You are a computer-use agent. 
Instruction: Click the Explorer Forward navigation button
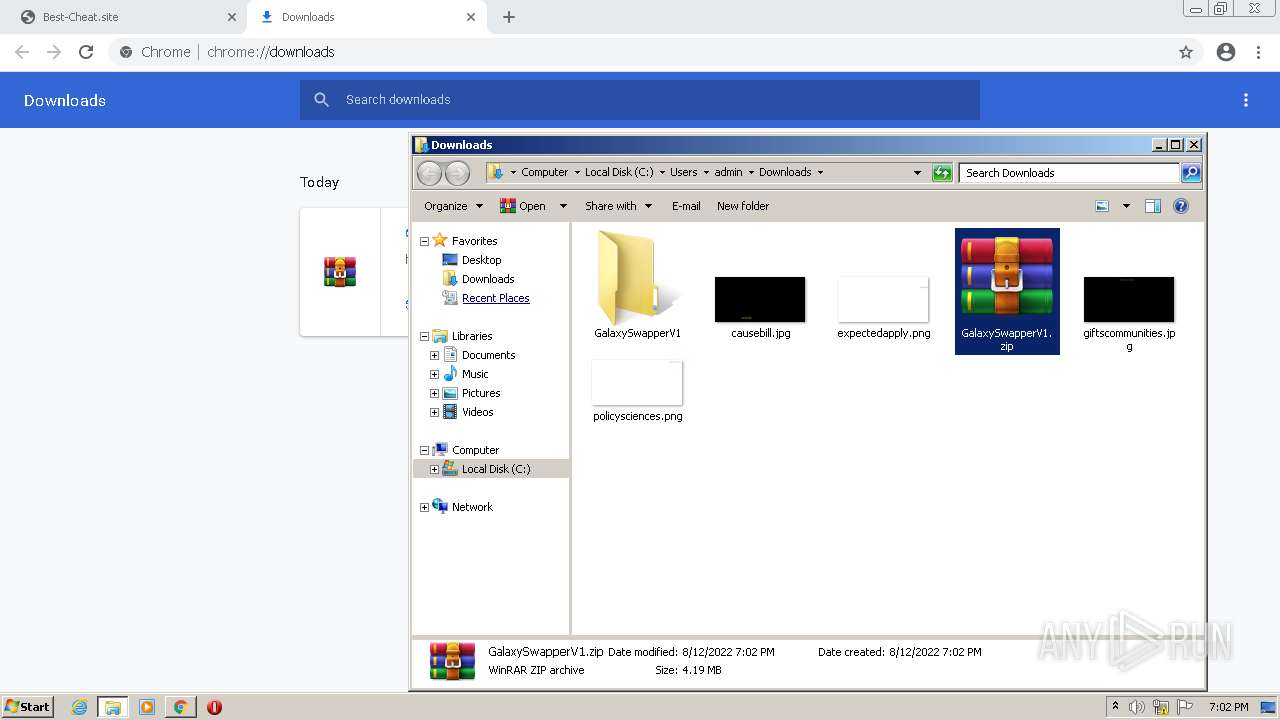[x=457, y=173]
